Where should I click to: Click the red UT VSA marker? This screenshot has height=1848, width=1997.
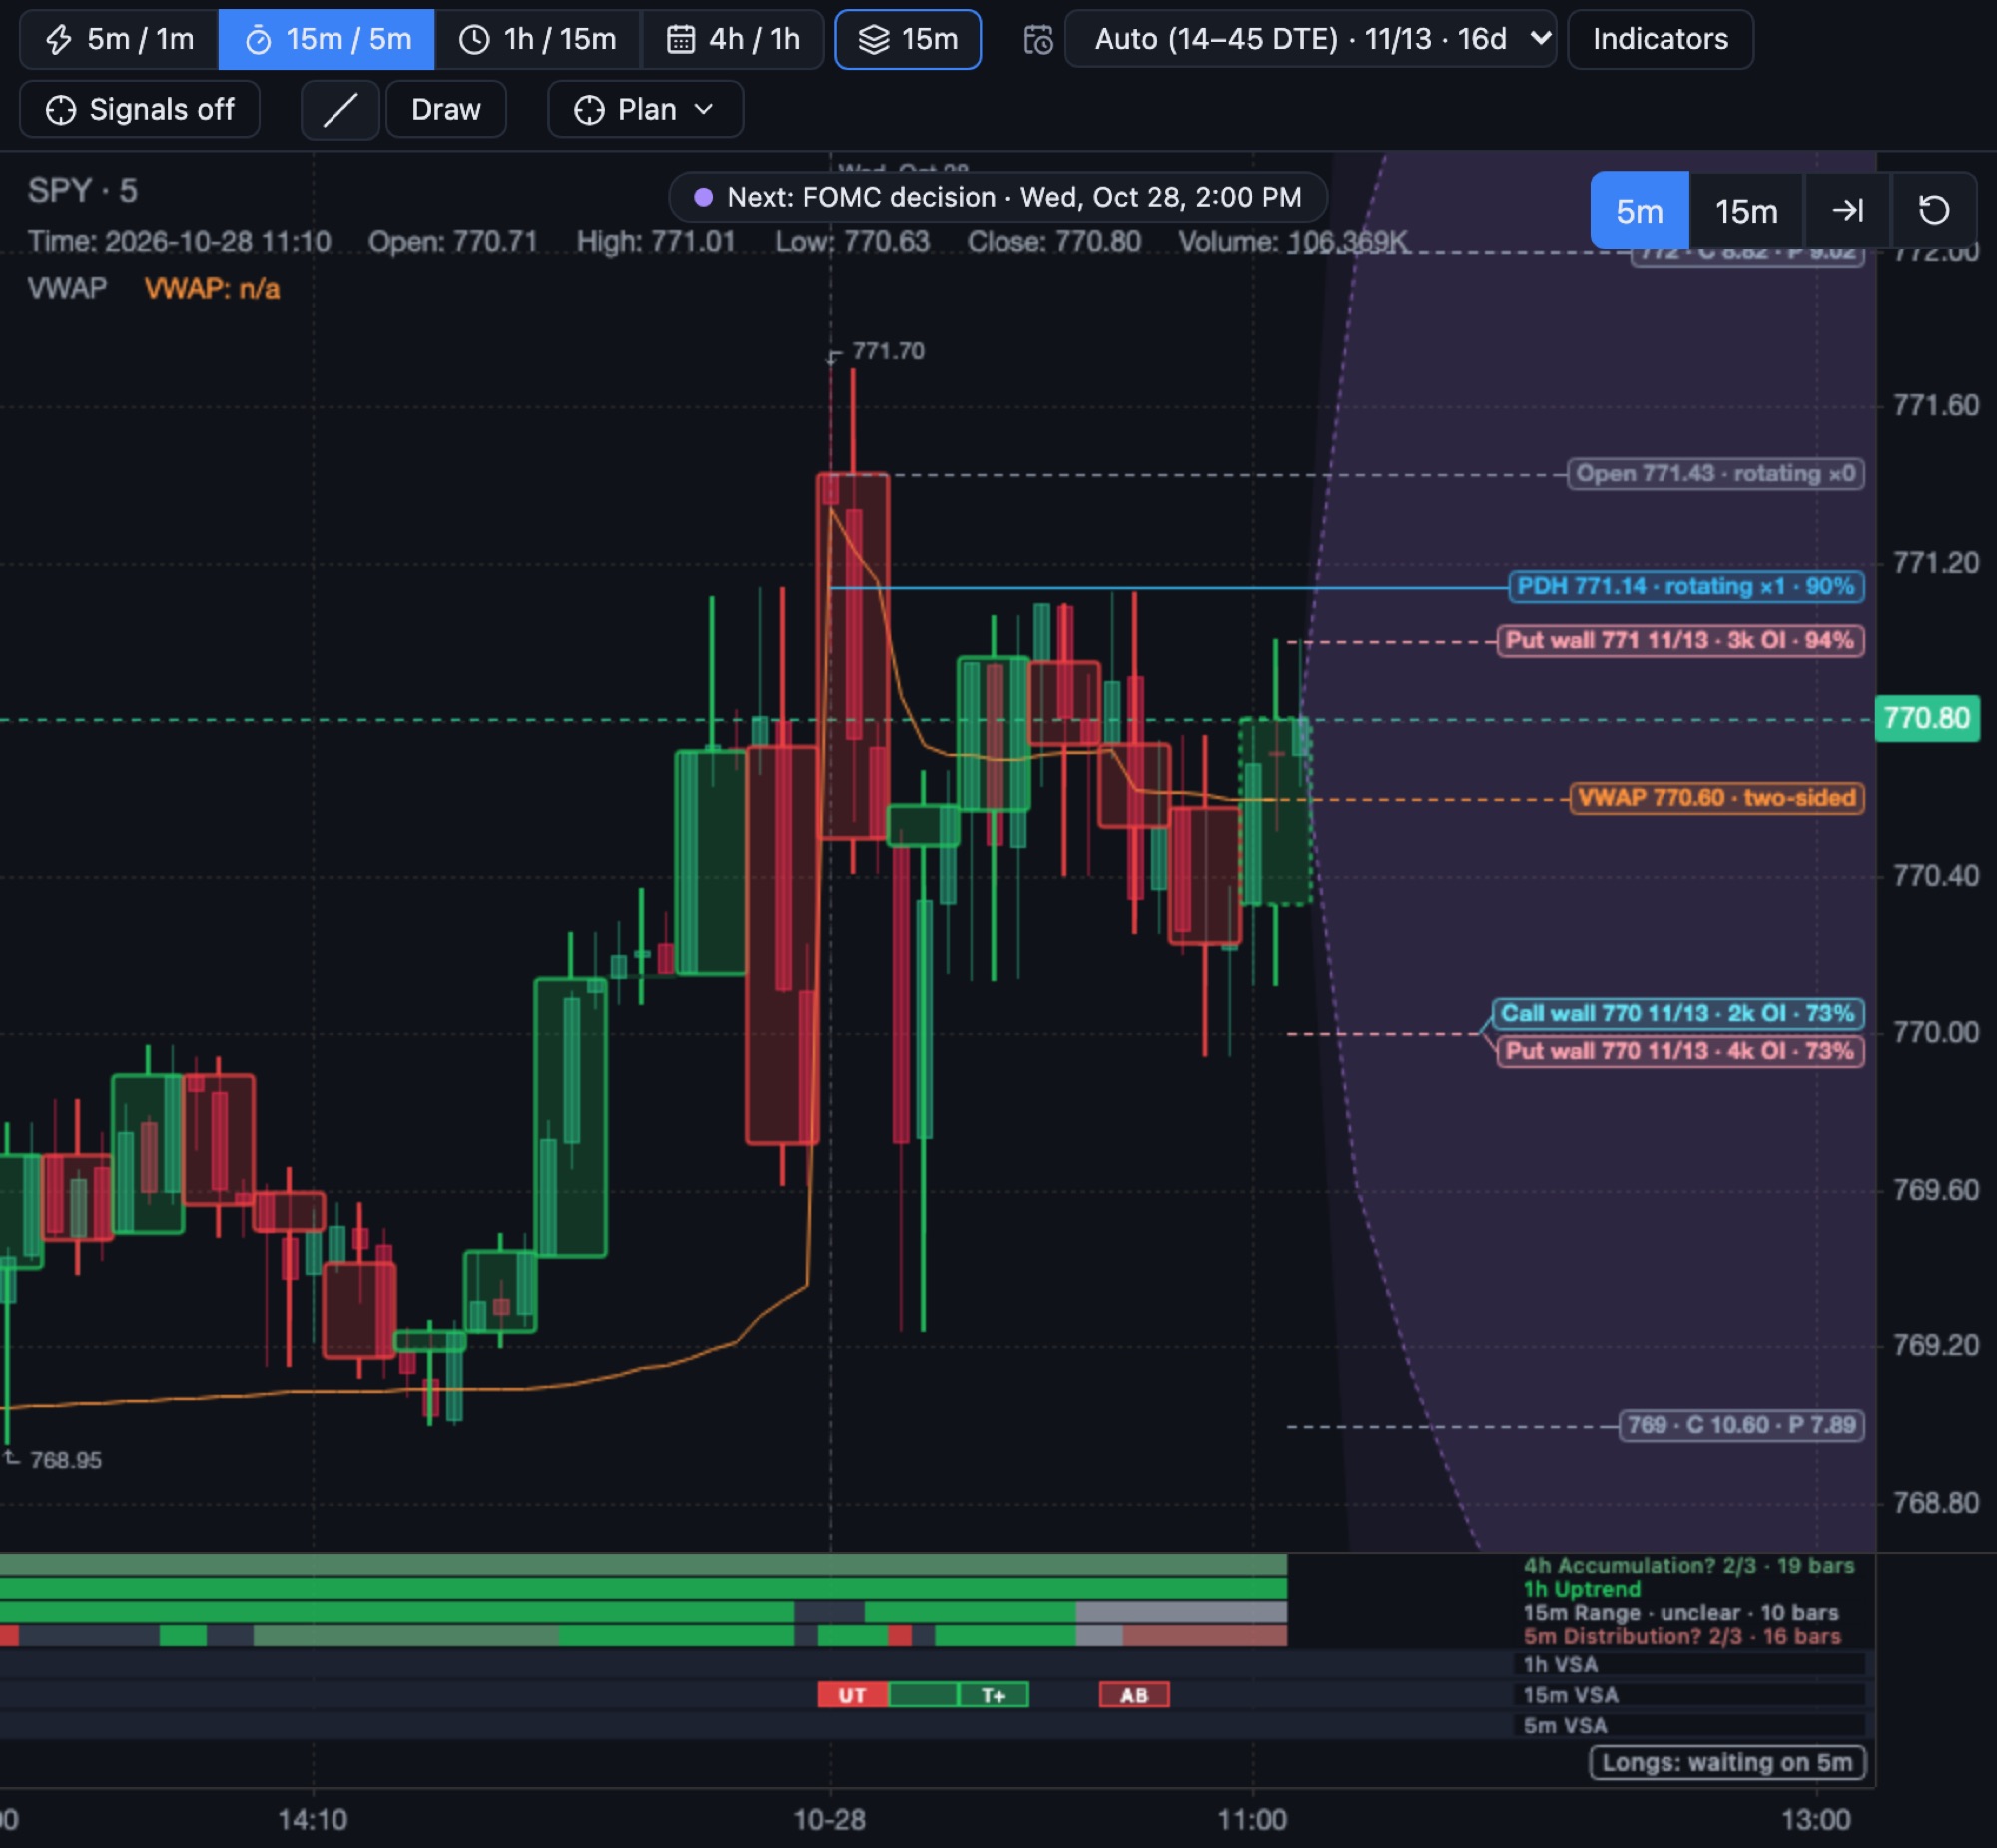tap(852, 1695)
